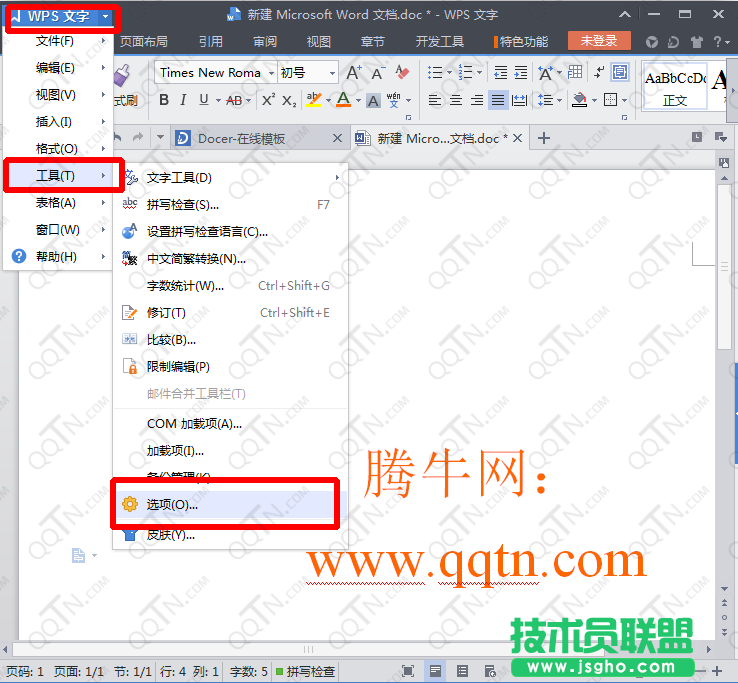Click the format painter brush icon
This screenshot has height=683, width=738.
point(122,76)
